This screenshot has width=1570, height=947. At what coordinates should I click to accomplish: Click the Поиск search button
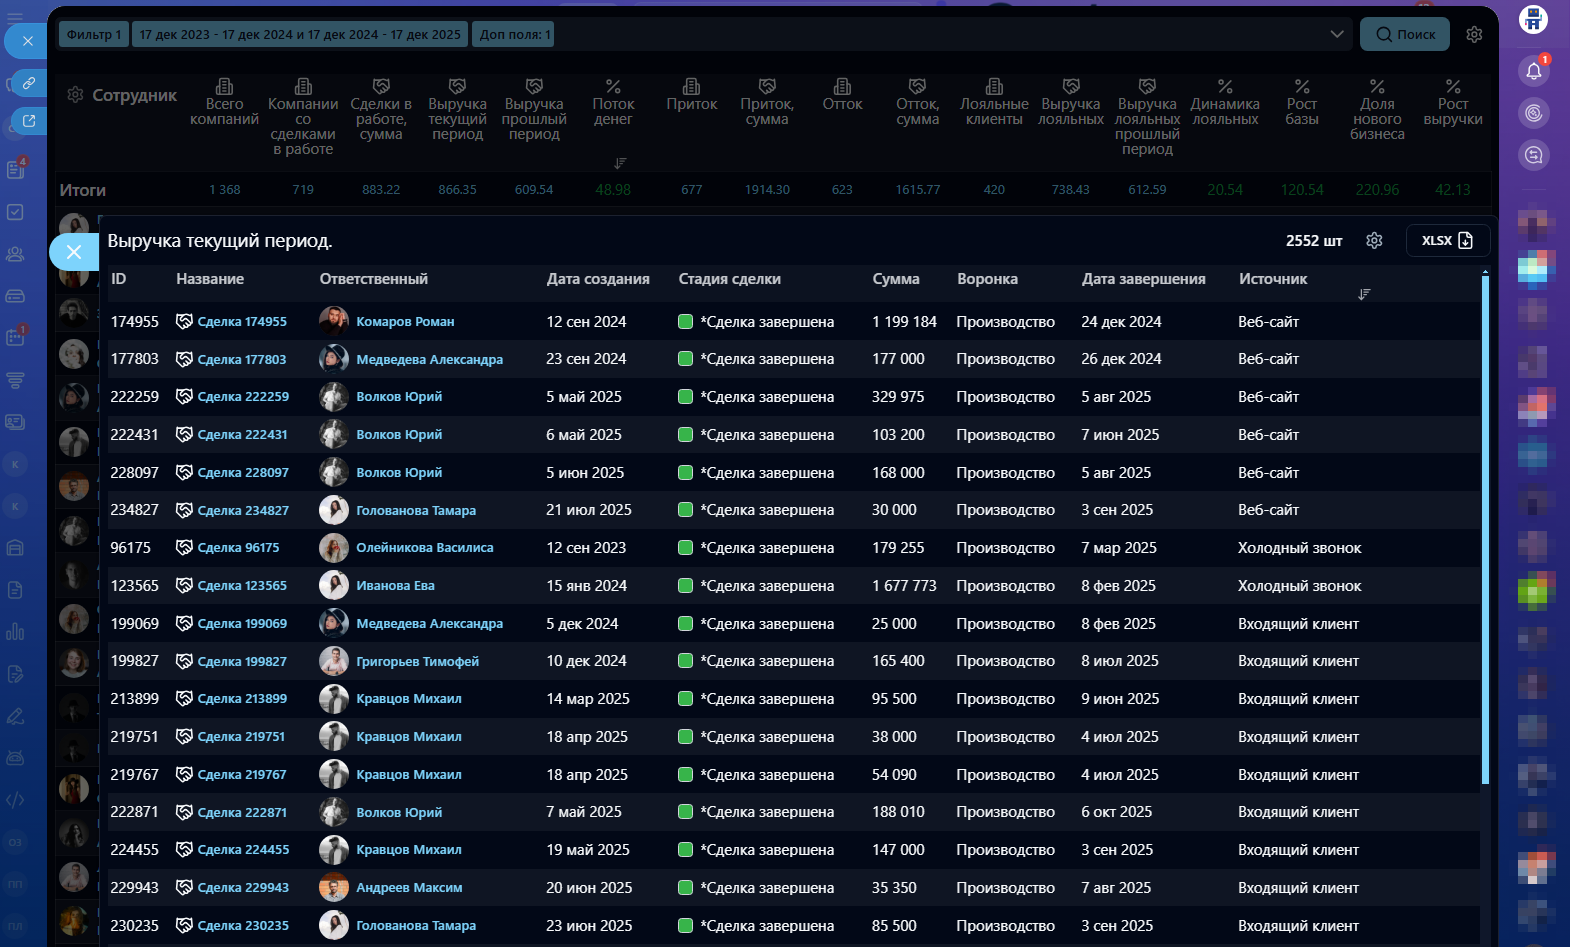1404,34
